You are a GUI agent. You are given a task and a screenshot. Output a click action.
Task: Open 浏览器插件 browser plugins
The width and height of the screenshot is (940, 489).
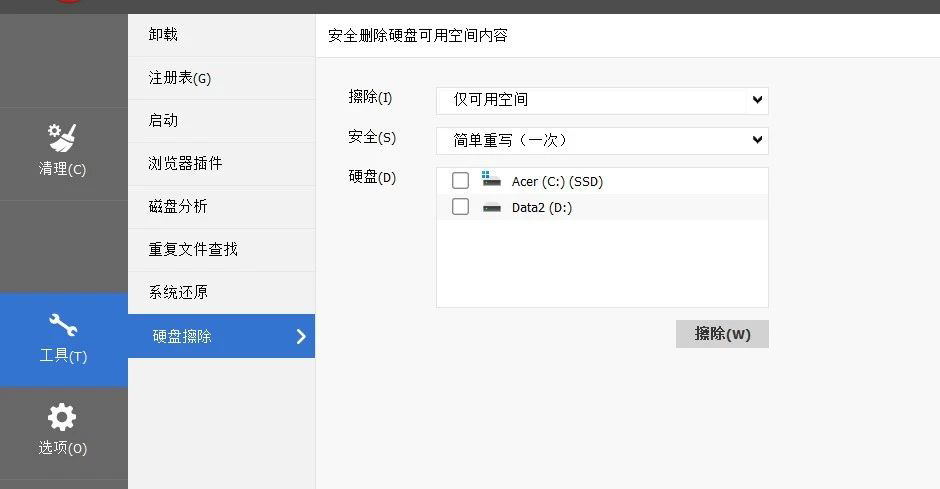(221, 164)
